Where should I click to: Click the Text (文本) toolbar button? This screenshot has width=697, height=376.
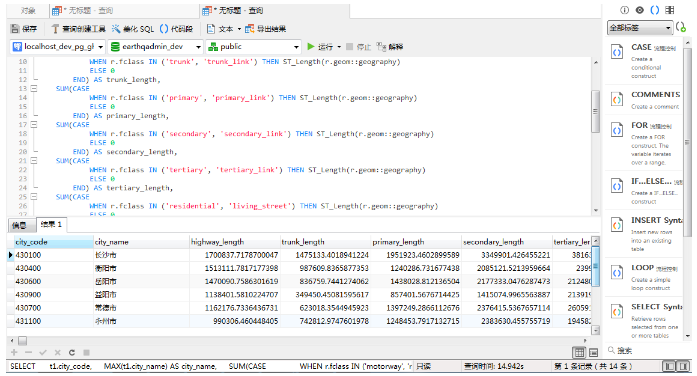220,29
